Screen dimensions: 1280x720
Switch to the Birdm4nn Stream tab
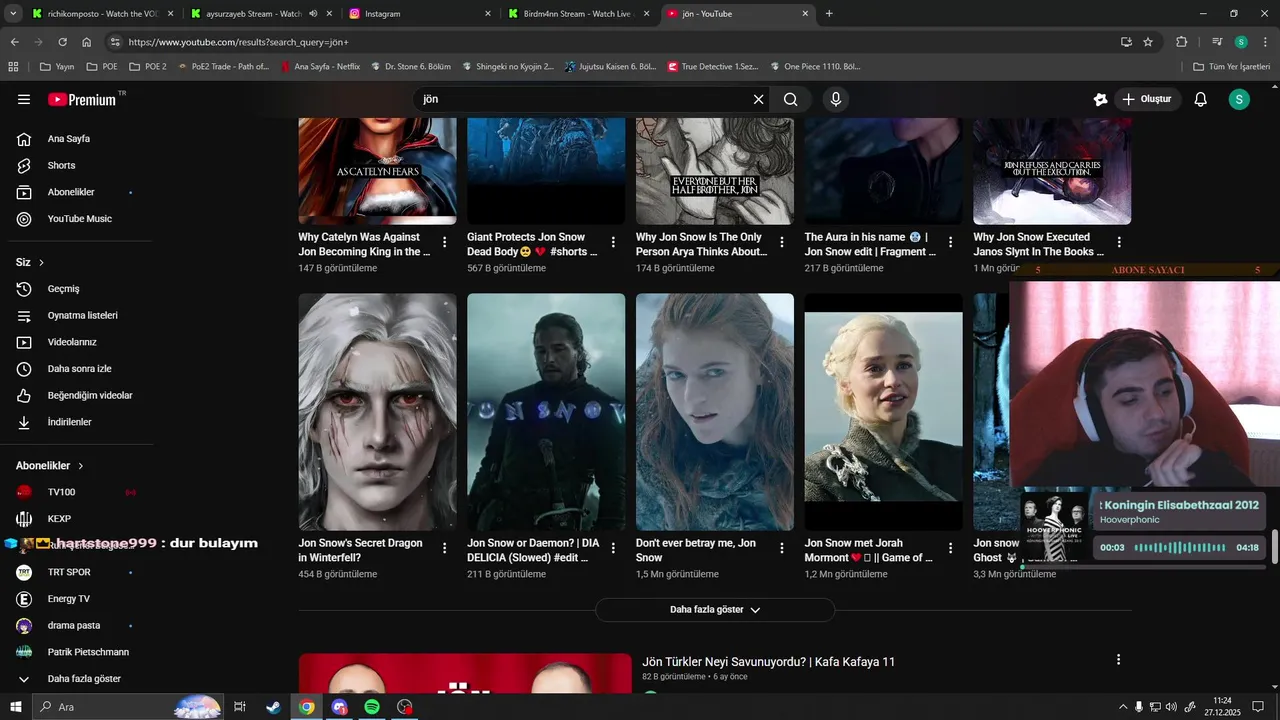click(578, 14)
